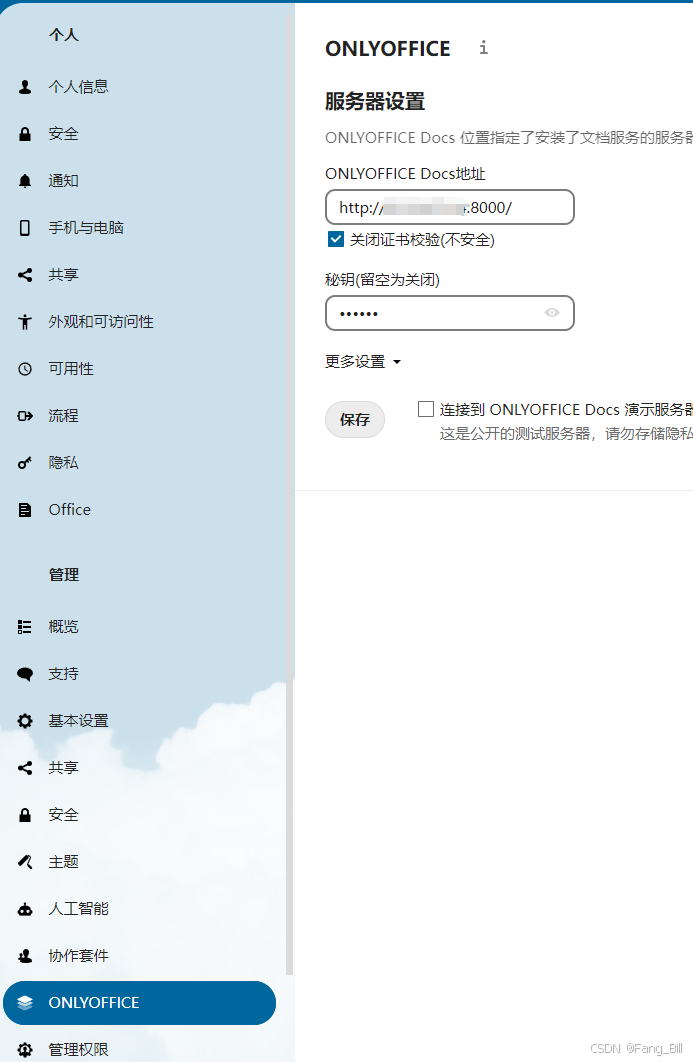Click the bell icon for 通知
Screen dimensions: 693x1062
[x=25, y=181]
